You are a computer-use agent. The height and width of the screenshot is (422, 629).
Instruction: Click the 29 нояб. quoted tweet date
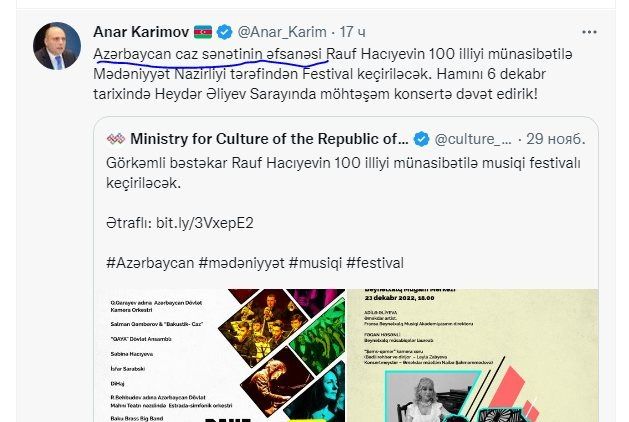tap(556, 139)
